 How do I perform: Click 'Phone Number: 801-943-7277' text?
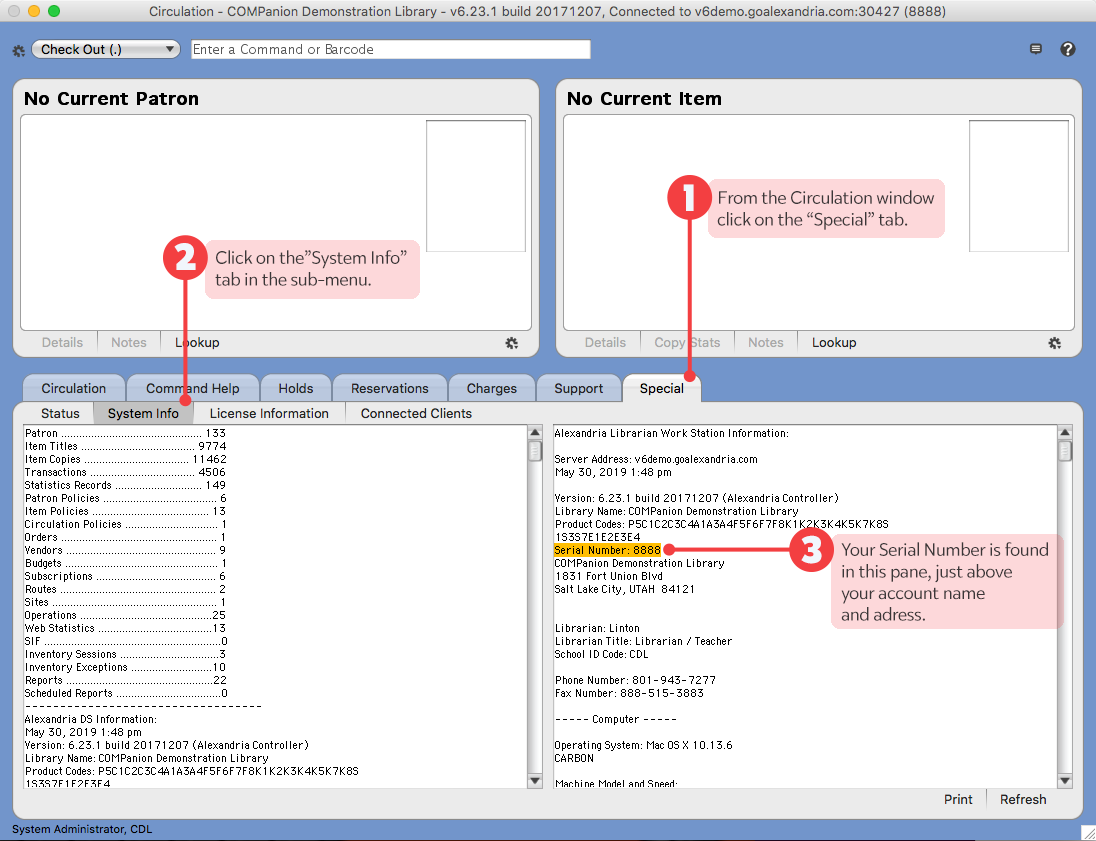(635, 680)
